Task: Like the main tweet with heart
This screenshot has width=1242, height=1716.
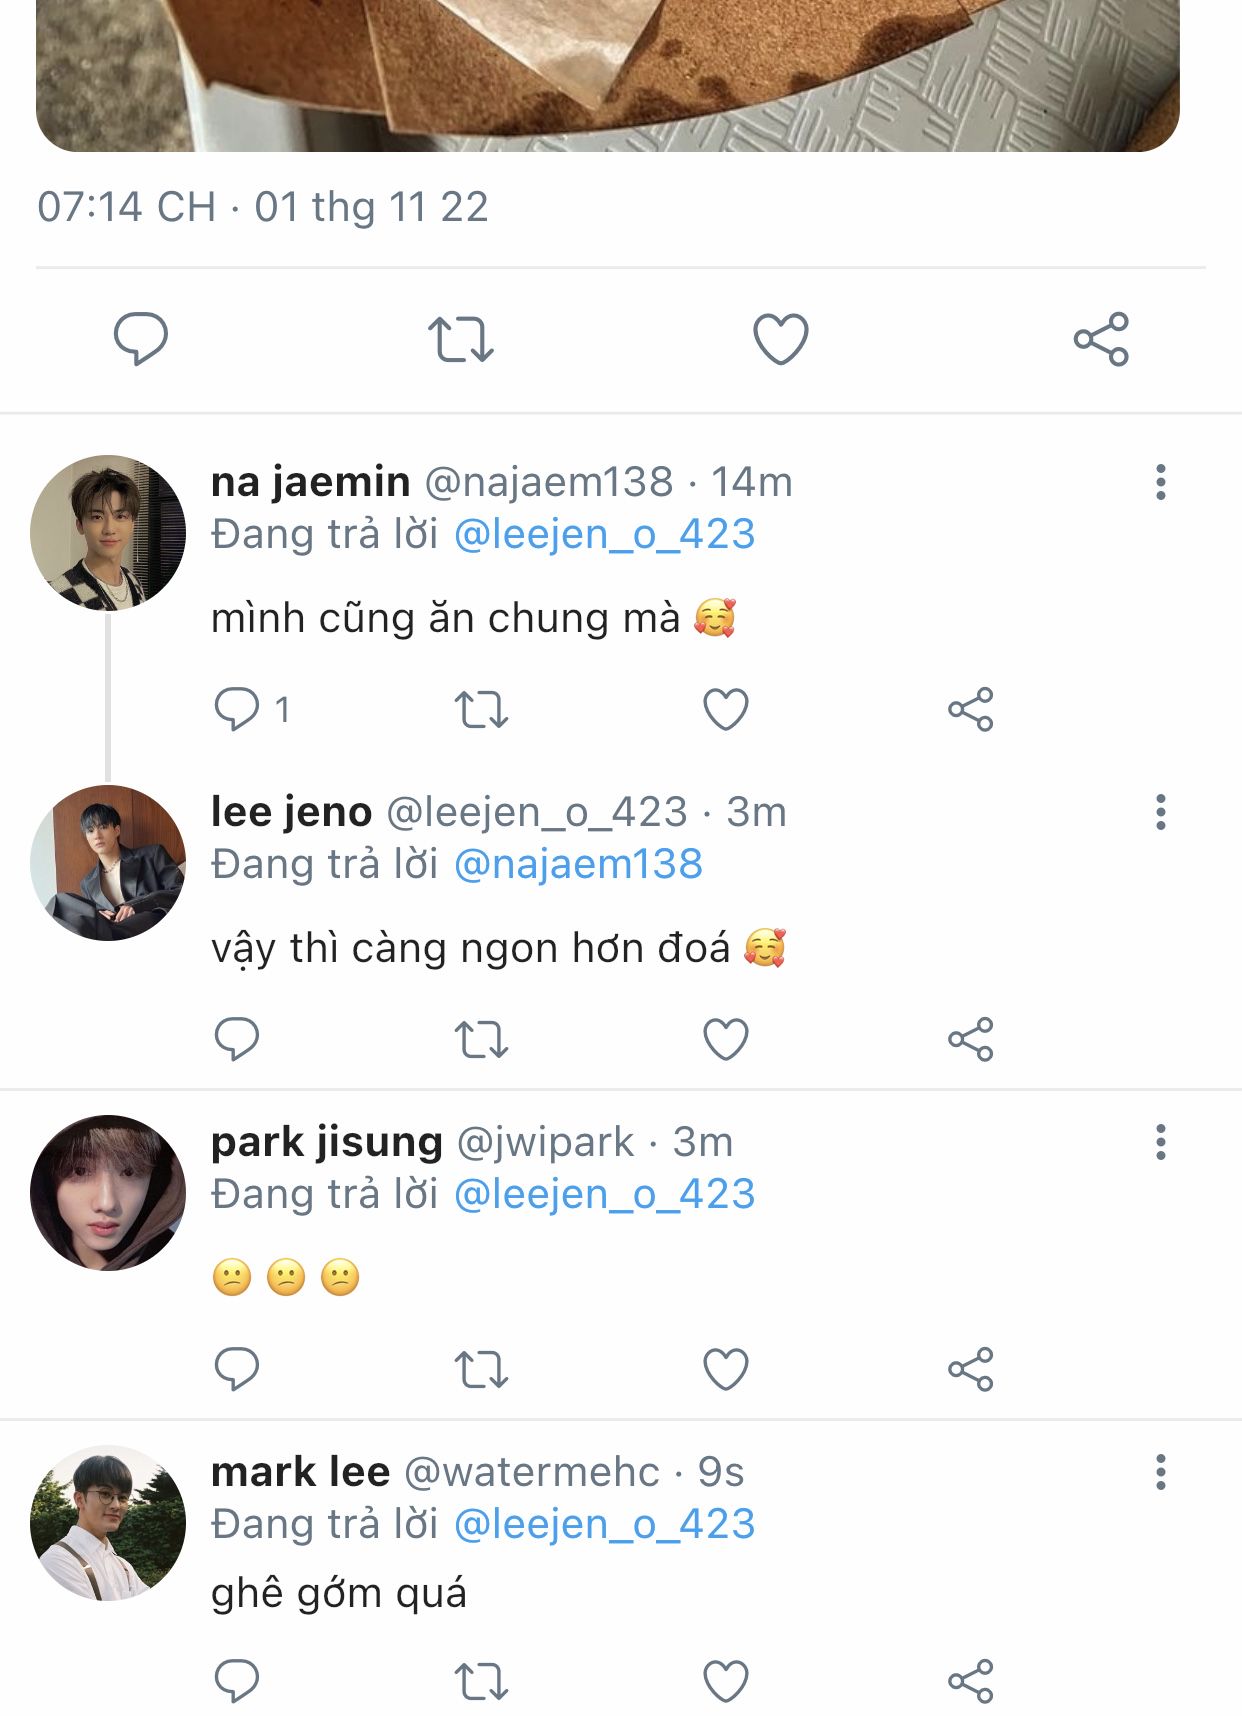Action: point(780,339)
